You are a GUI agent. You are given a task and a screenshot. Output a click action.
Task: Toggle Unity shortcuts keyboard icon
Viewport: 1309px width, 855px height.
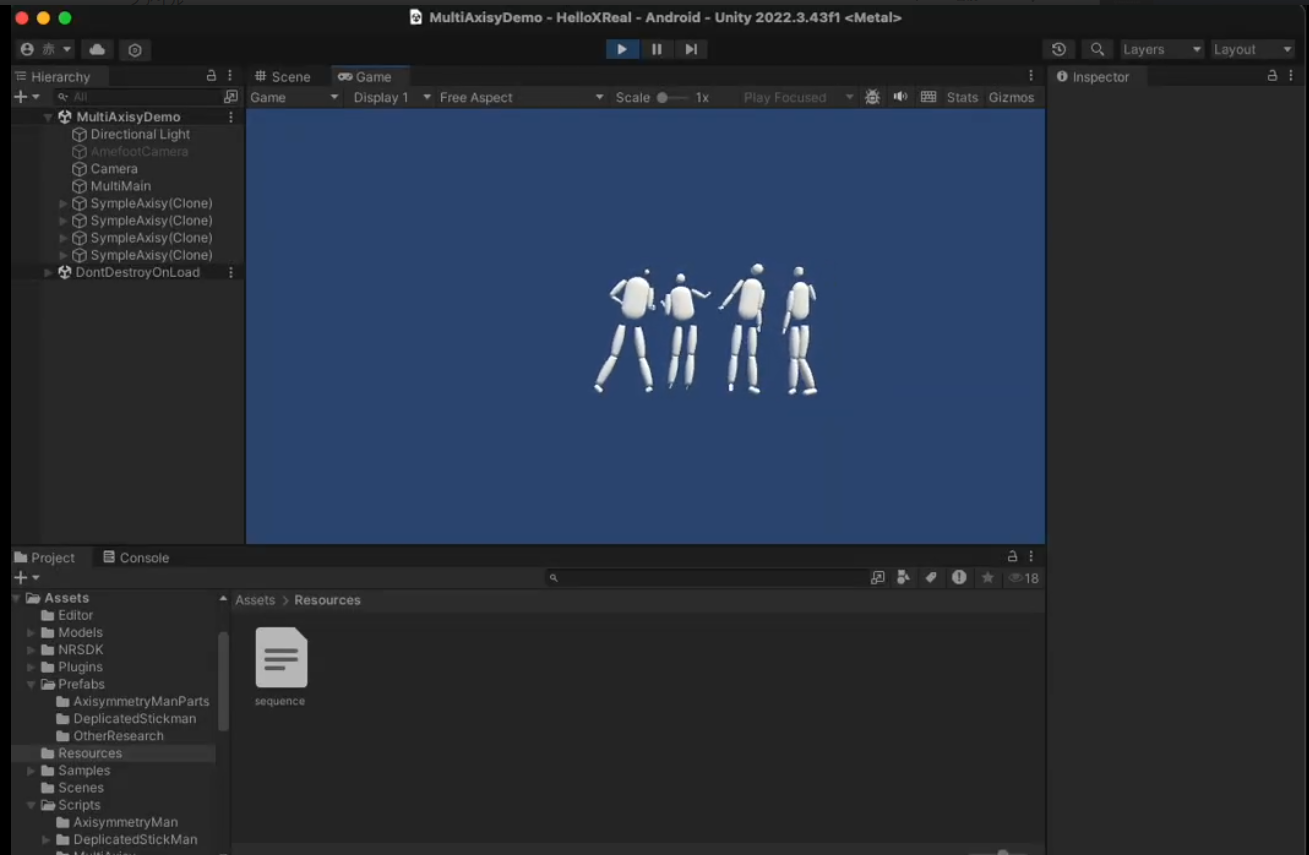tap(928, 97)
